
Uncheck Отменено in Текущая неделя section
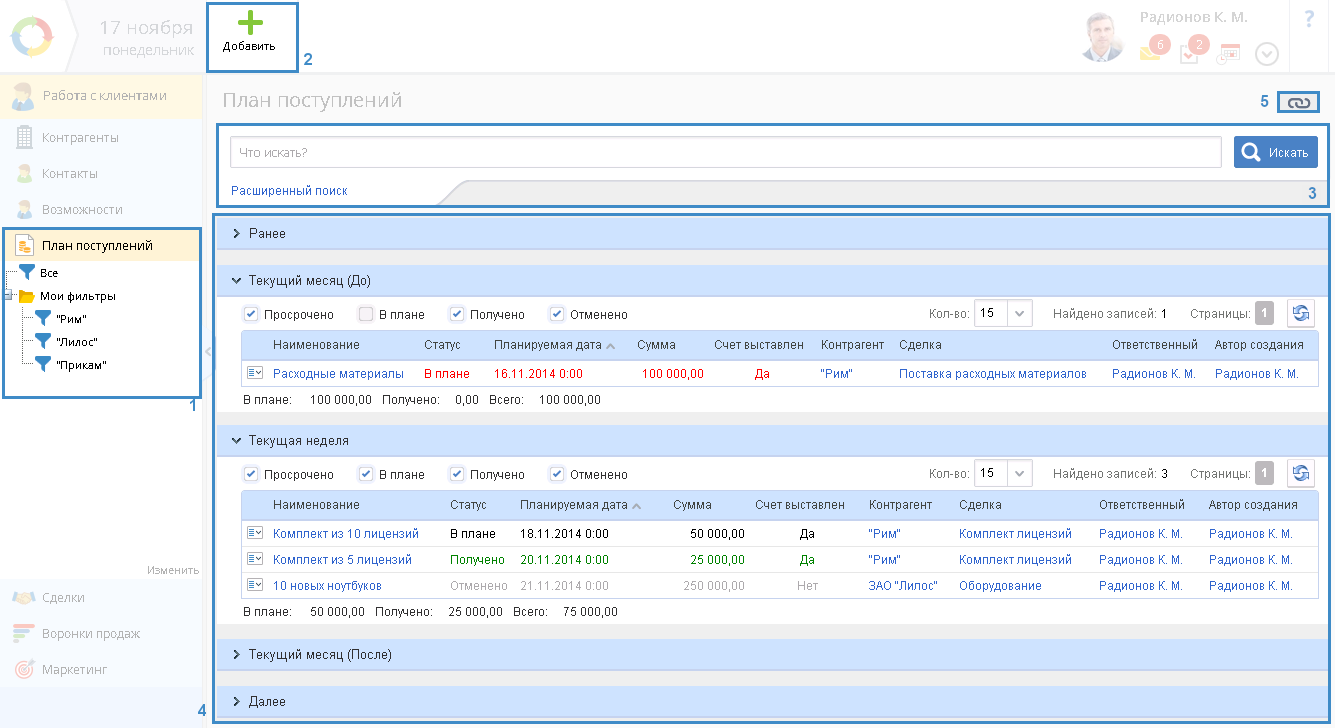tap(557, 475)
